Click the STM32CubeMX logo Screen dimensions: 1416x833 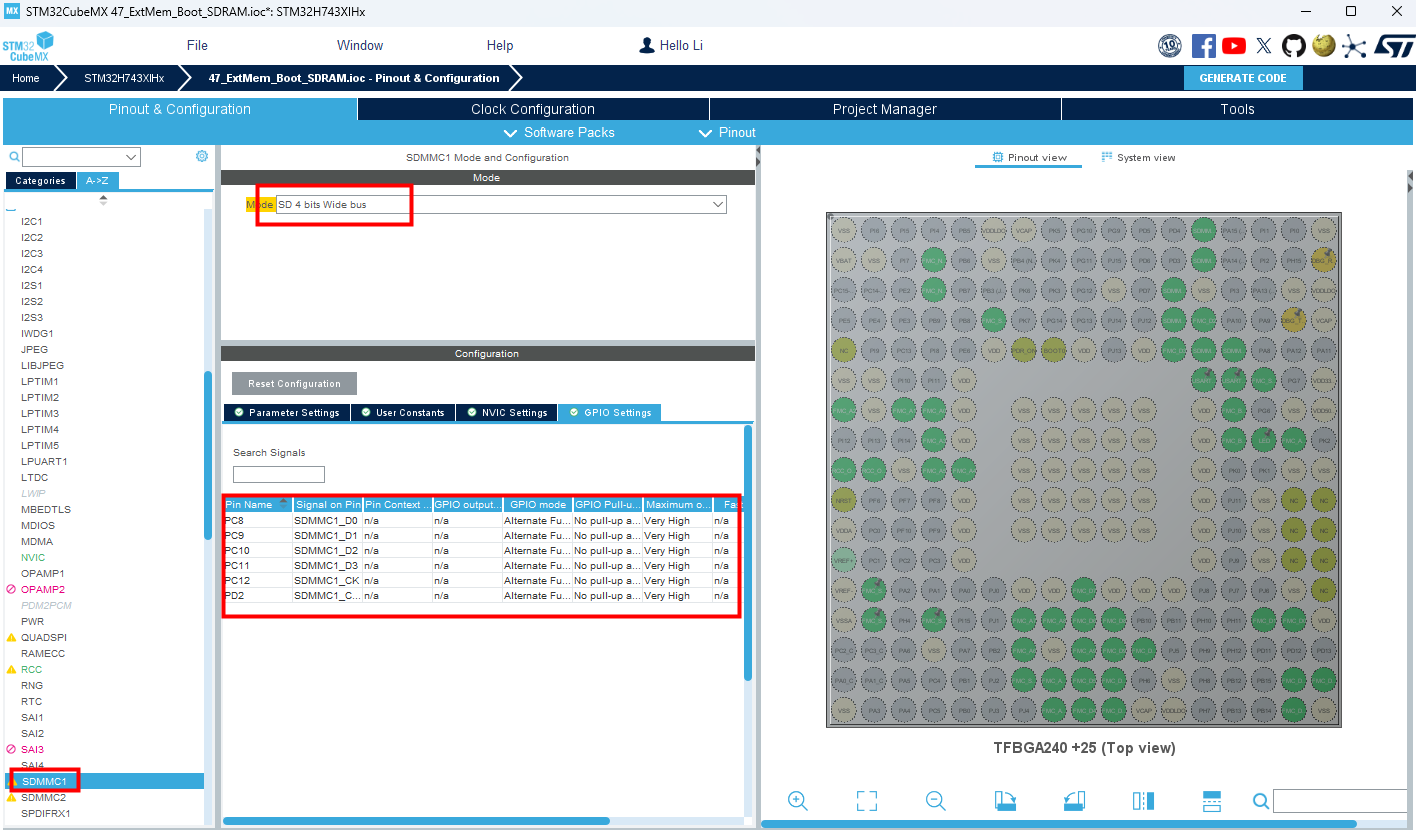tap(27, 47)
